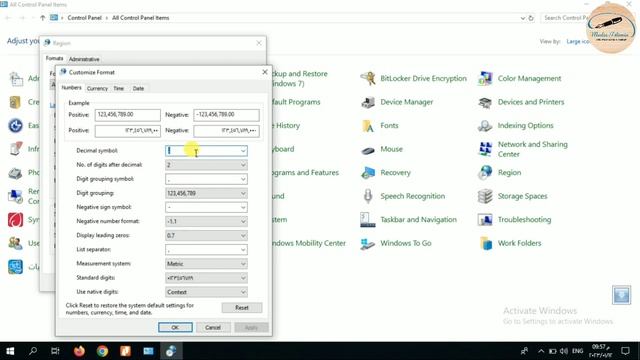Image resolution: width=640 pixels, height=360 pixels.
Task: Switch to the Date tab
Action: [138, 89]
